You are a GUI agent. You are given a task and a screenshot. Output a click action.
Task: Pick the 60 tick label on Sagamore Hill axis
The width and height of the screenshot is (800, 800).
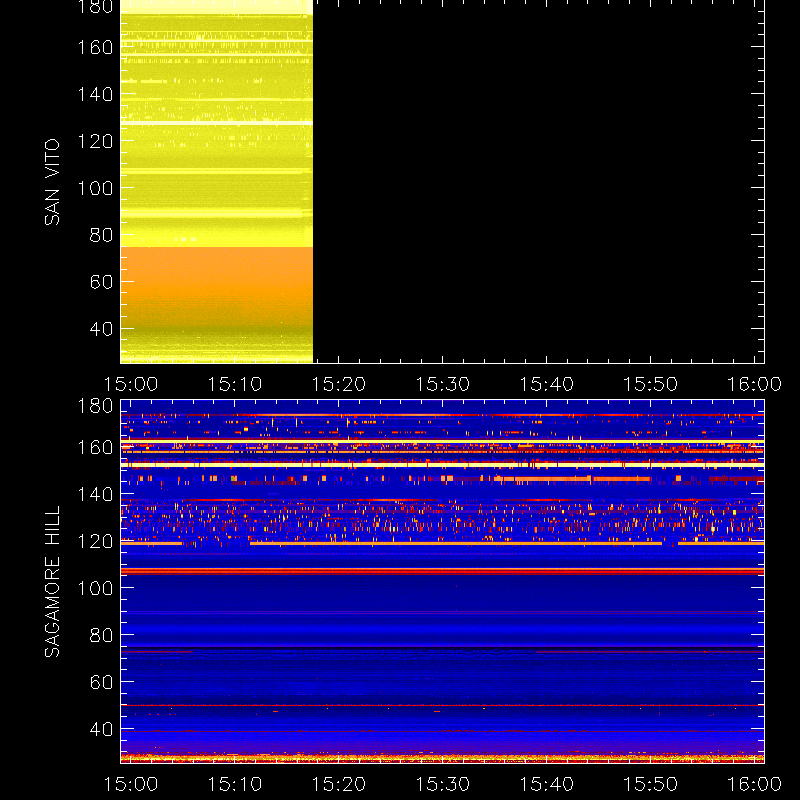101,682
